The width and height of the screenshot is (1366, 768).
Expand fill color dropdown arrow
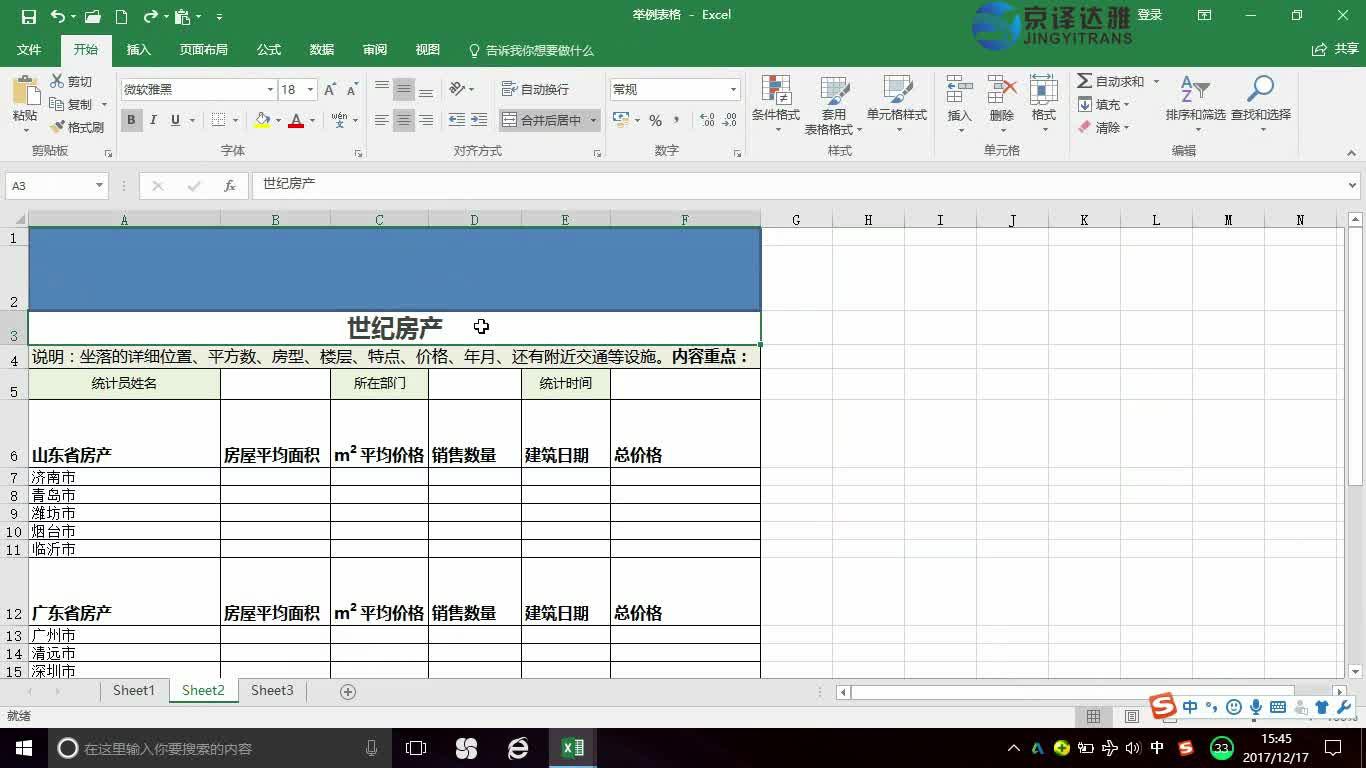tap(278, 120)
